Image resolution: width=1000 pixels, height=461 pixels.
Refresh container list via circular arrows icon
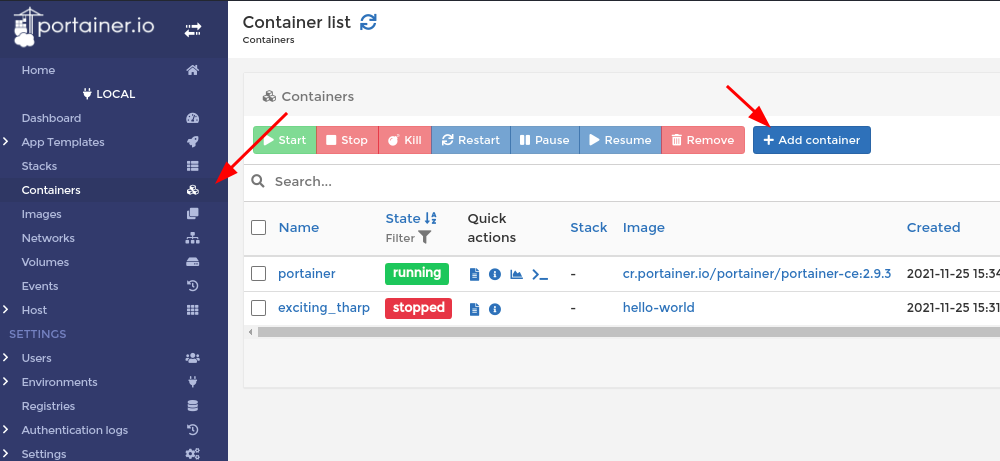[x=369, y=22]
